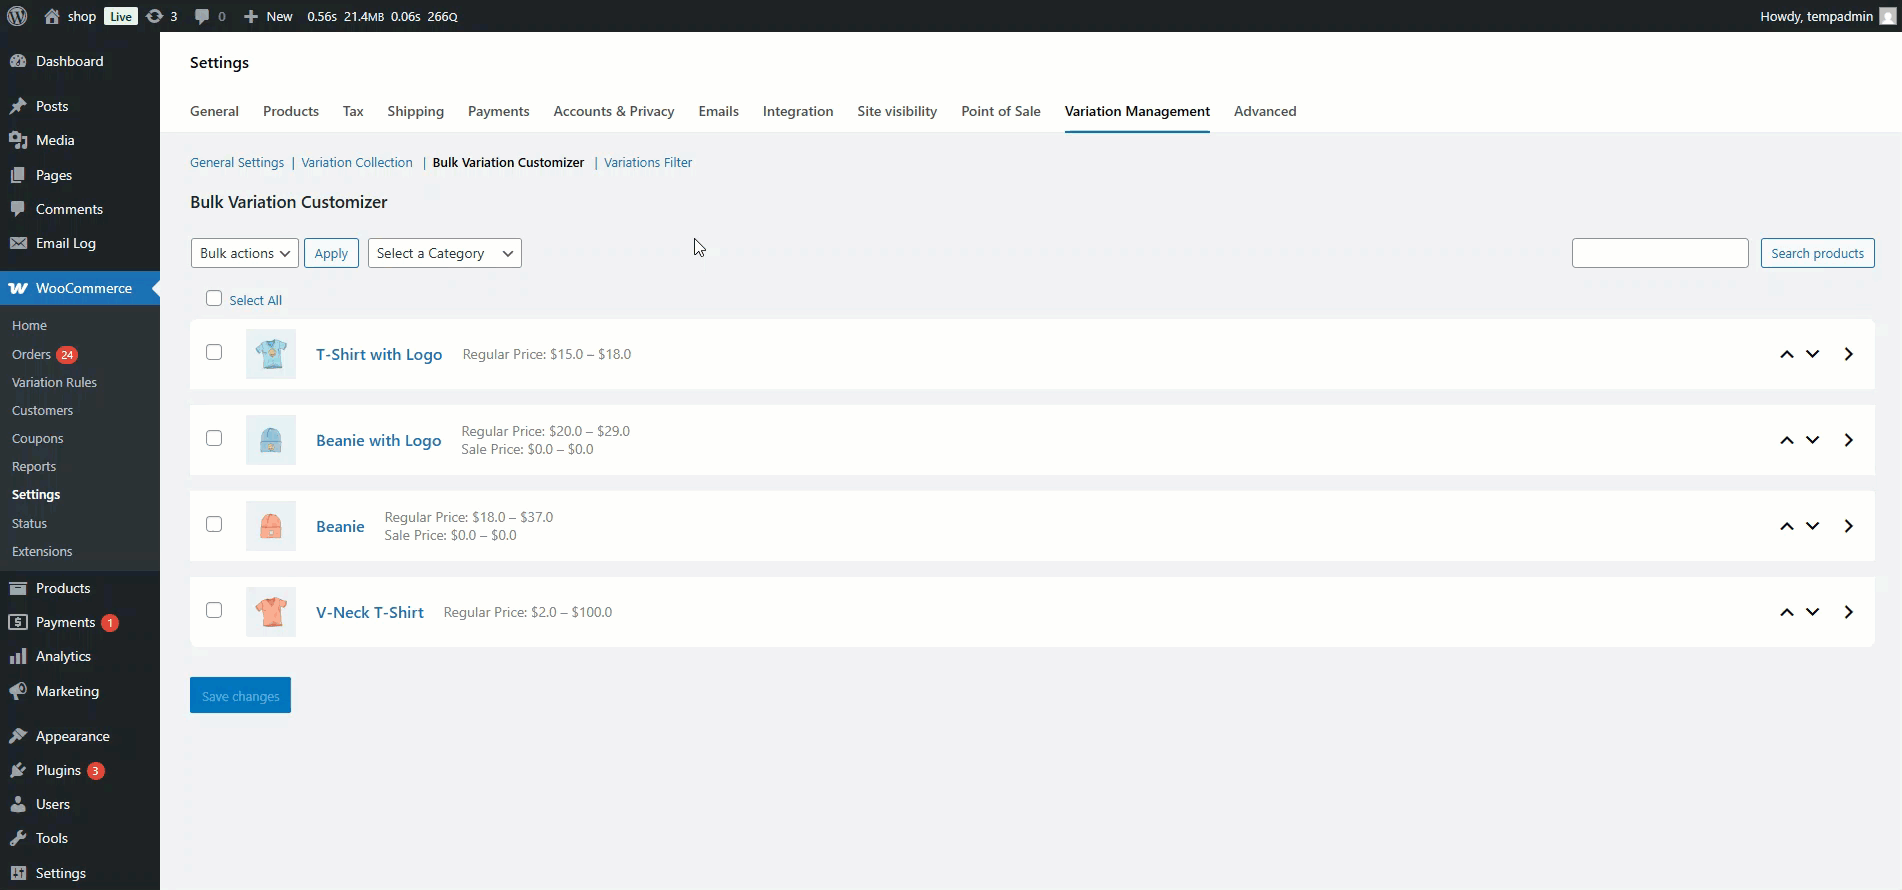Check the T-Shirt with Logo checkbox

click(214, 352)
